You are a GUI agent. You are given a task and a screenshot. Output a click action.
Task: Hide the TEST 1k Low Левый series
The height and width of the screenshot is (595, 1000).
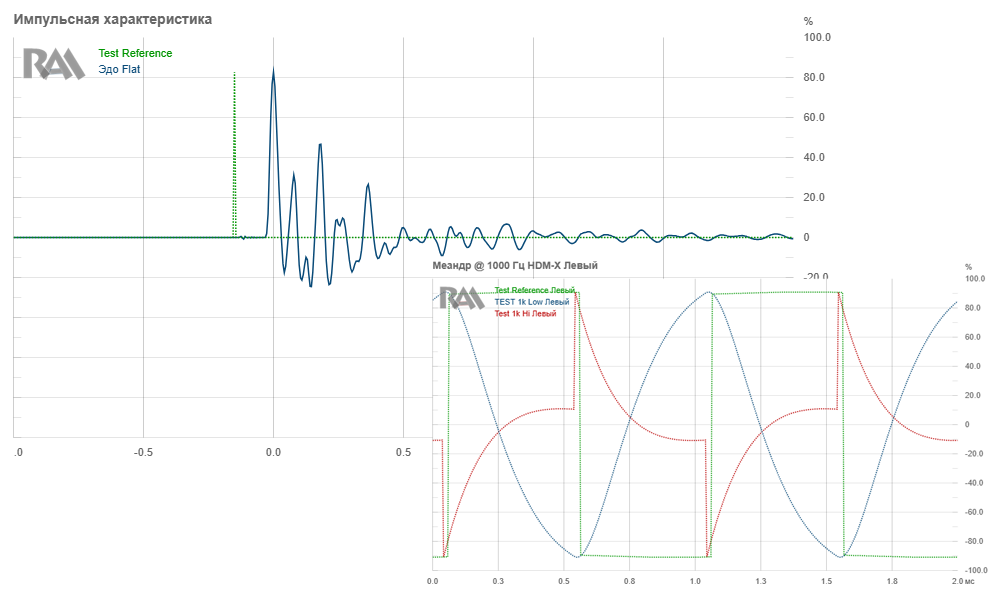click(532, 302)
